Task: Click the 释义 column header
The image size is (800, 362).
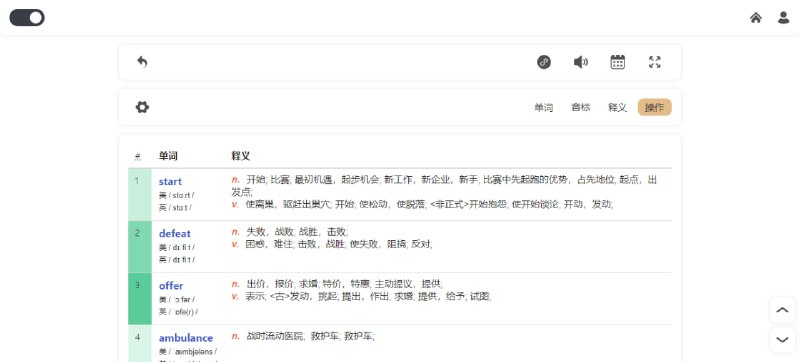Action: point(241,156)
